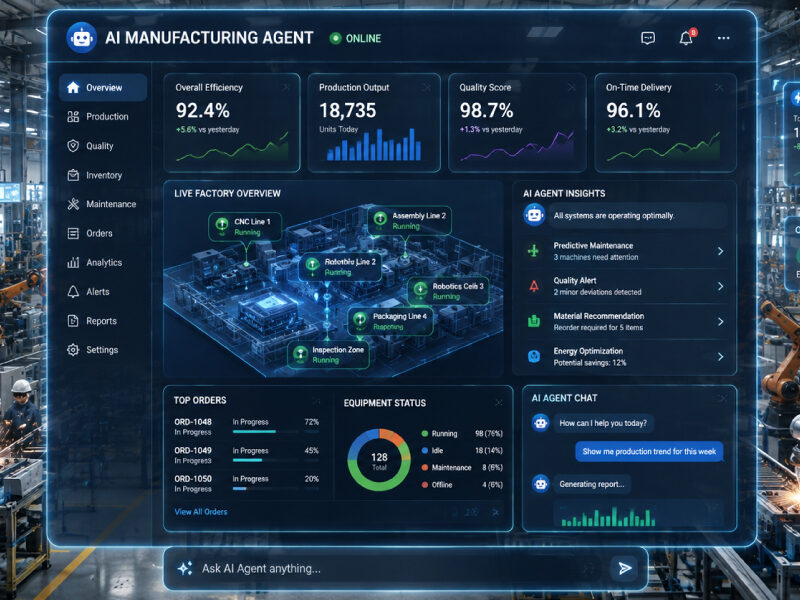Click the robot logo icon in header
The image size is (800, 600).
82,38
